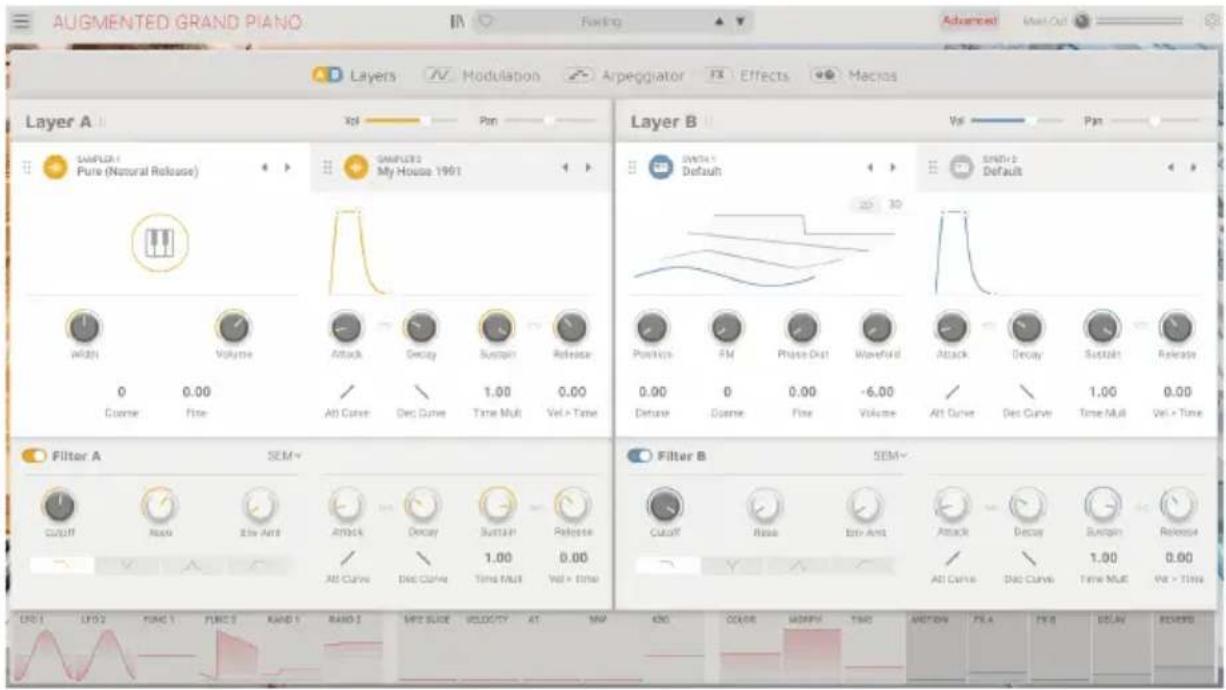Click Layer B Synth 2 Dec Curve icon
This screenshot has height=690, width=1226.
[x=1026, y=392]
